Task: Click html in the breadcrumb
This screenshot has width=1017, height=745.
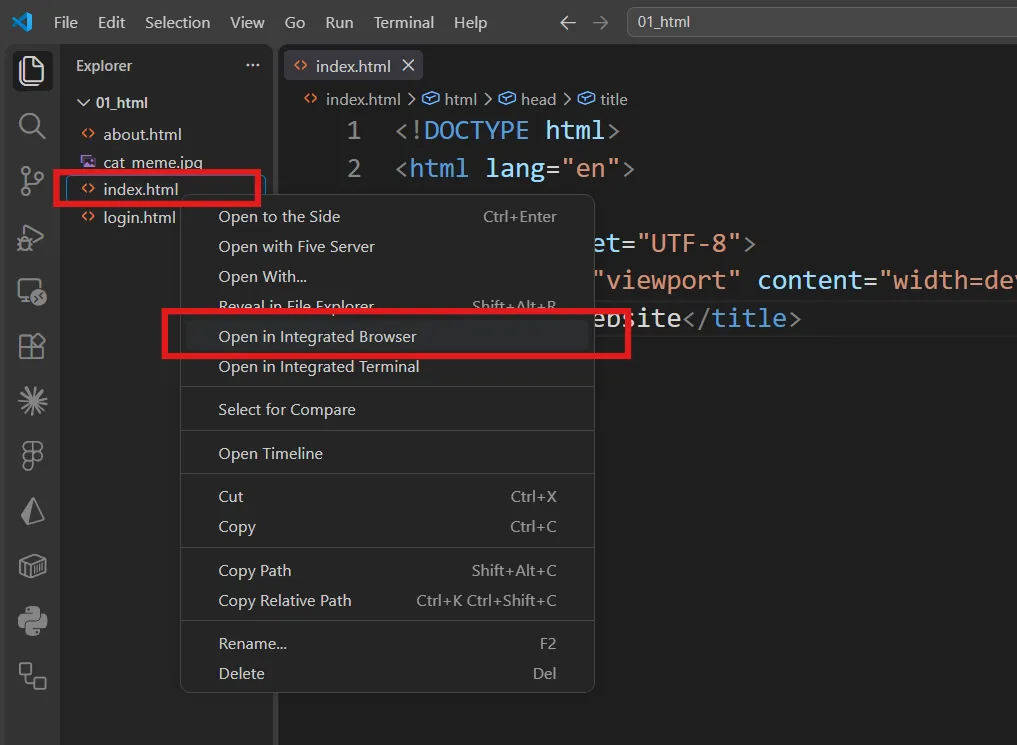Action: pos(461,99)
